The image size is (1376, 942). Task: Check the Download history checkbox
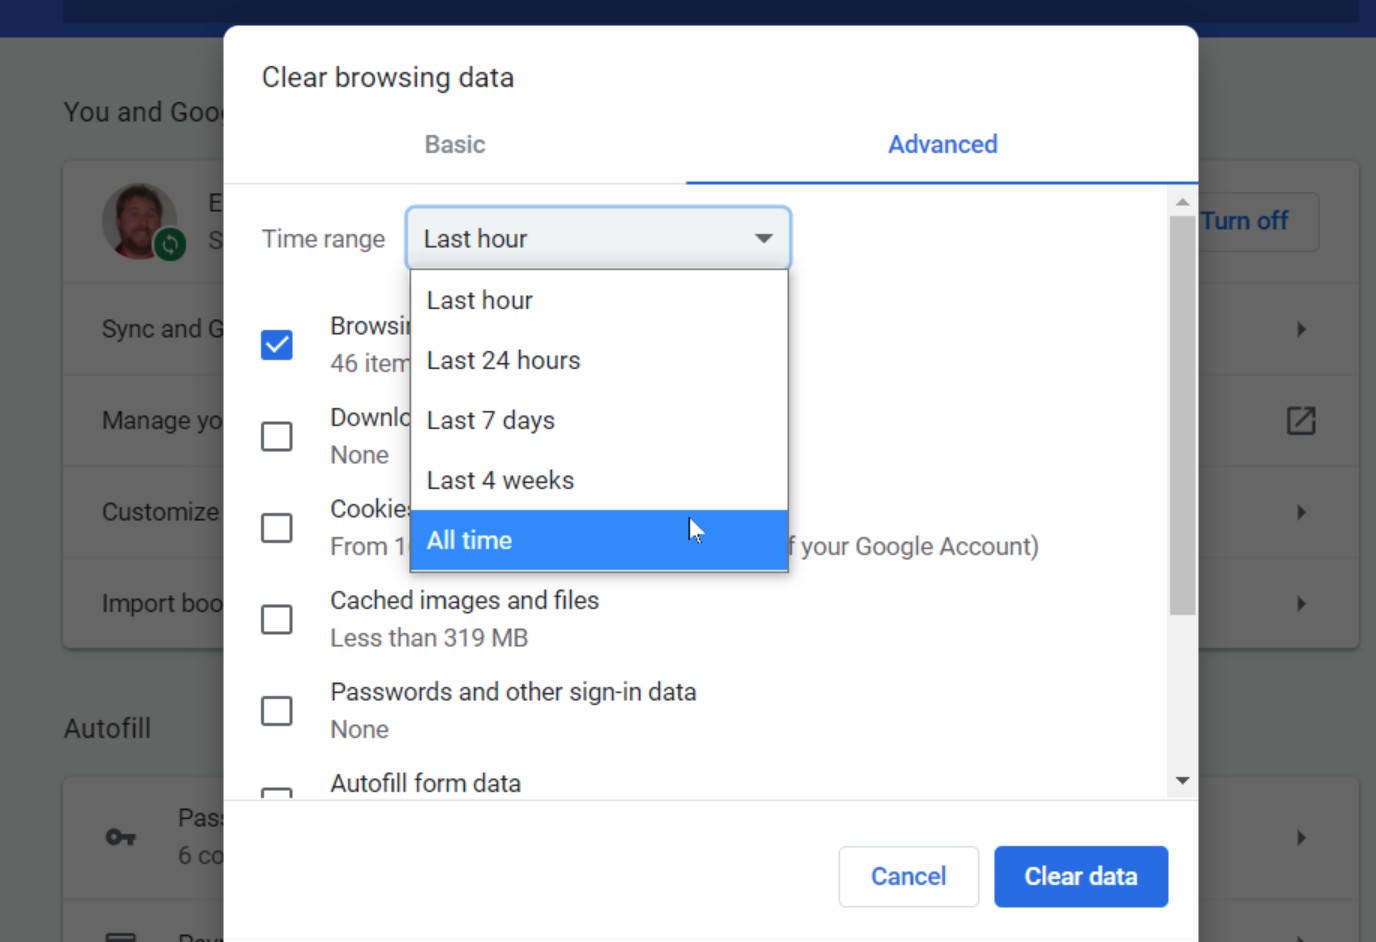[277, 436]
